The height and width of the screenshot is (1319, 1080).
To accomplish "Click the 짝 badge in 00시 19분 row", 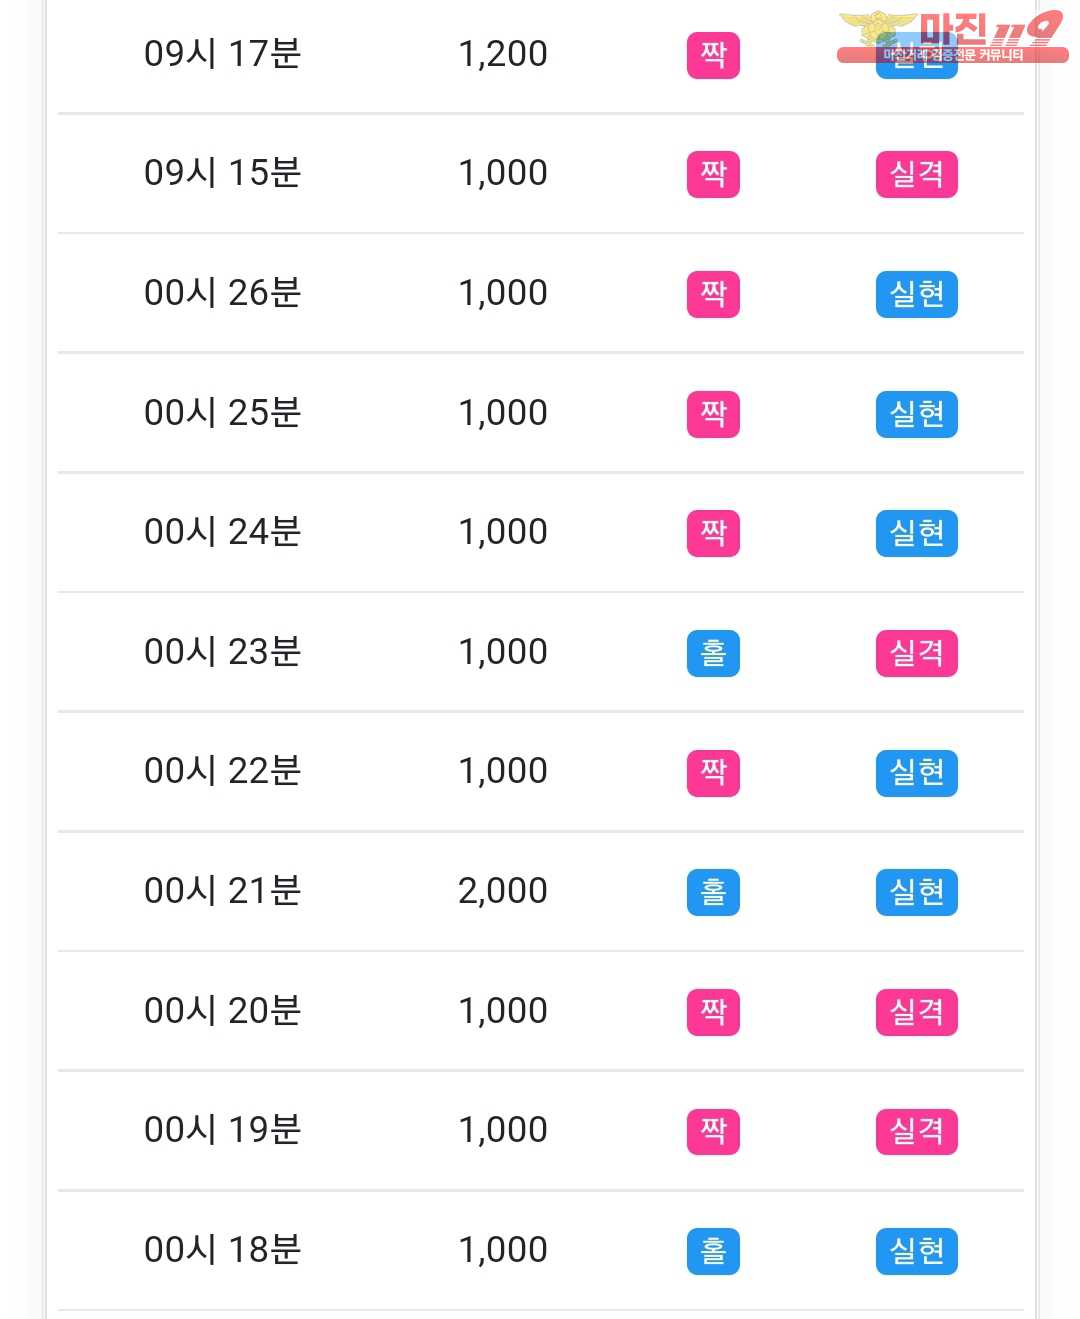I will (713, 1131).
